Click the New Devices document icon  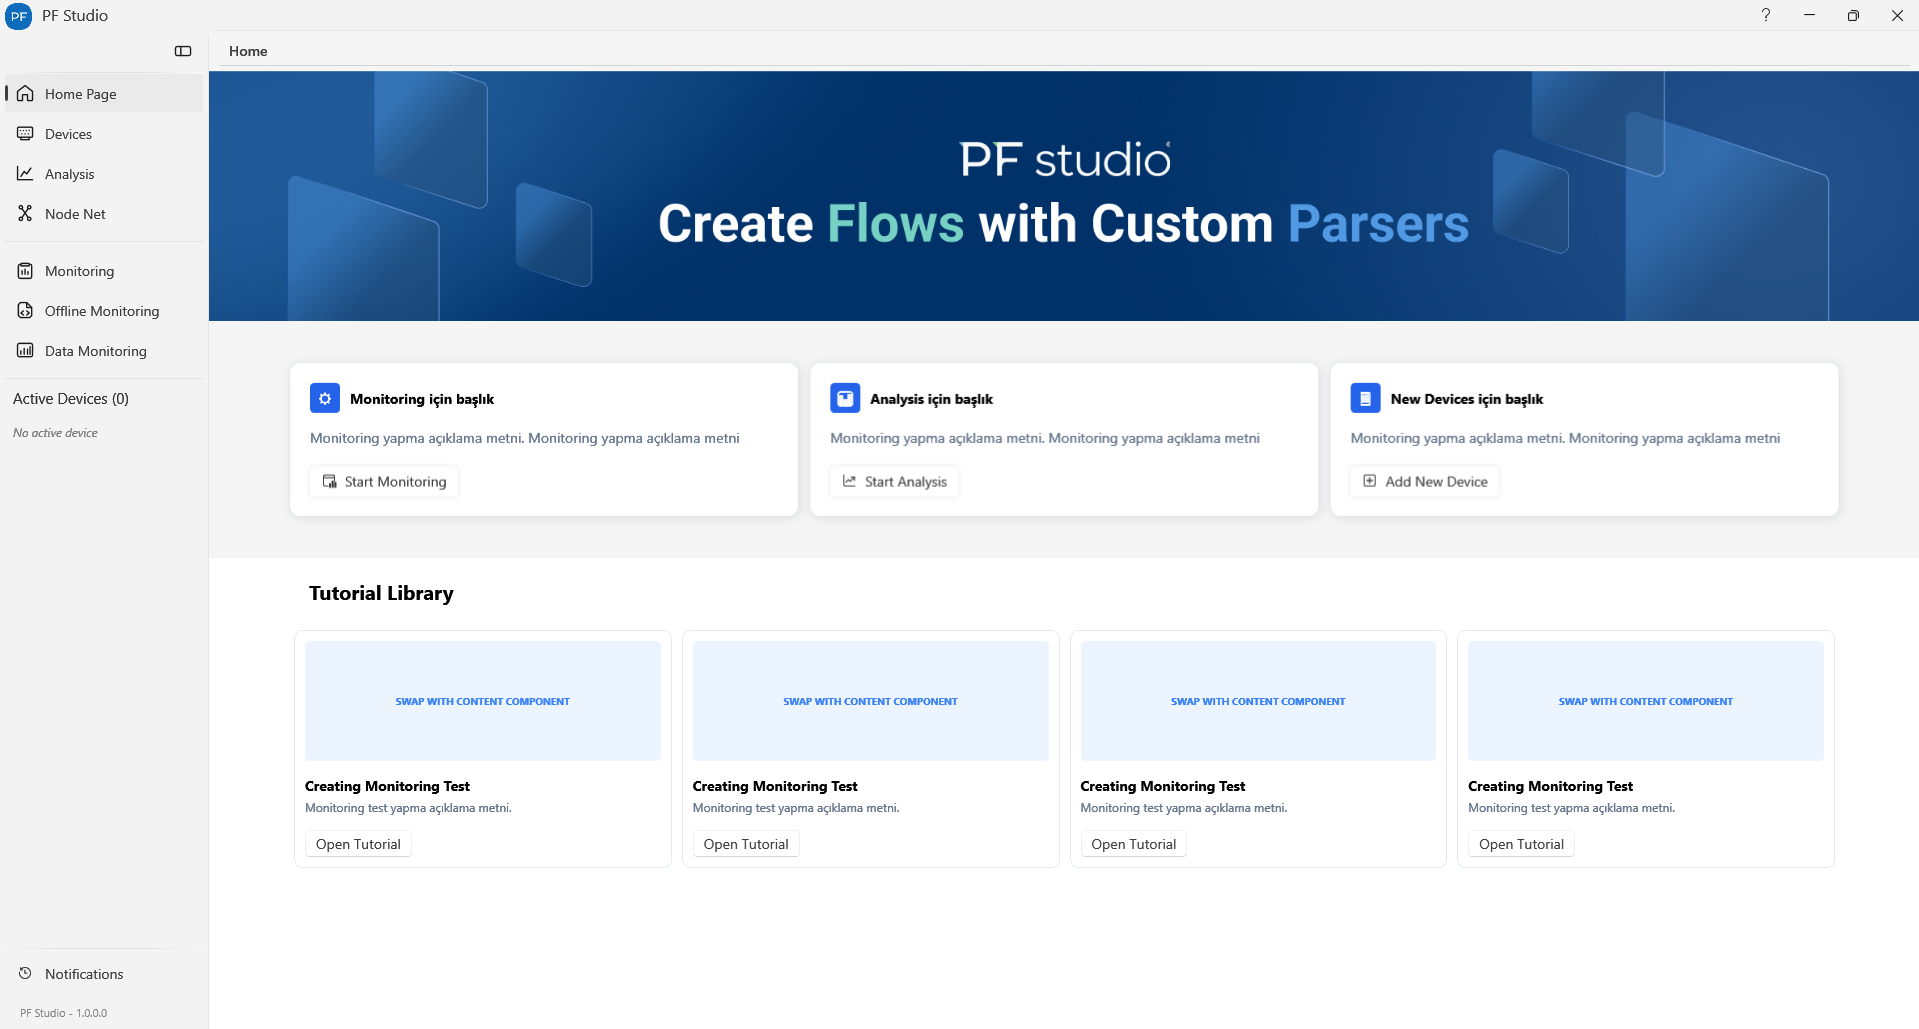[x=1365, y=398]
